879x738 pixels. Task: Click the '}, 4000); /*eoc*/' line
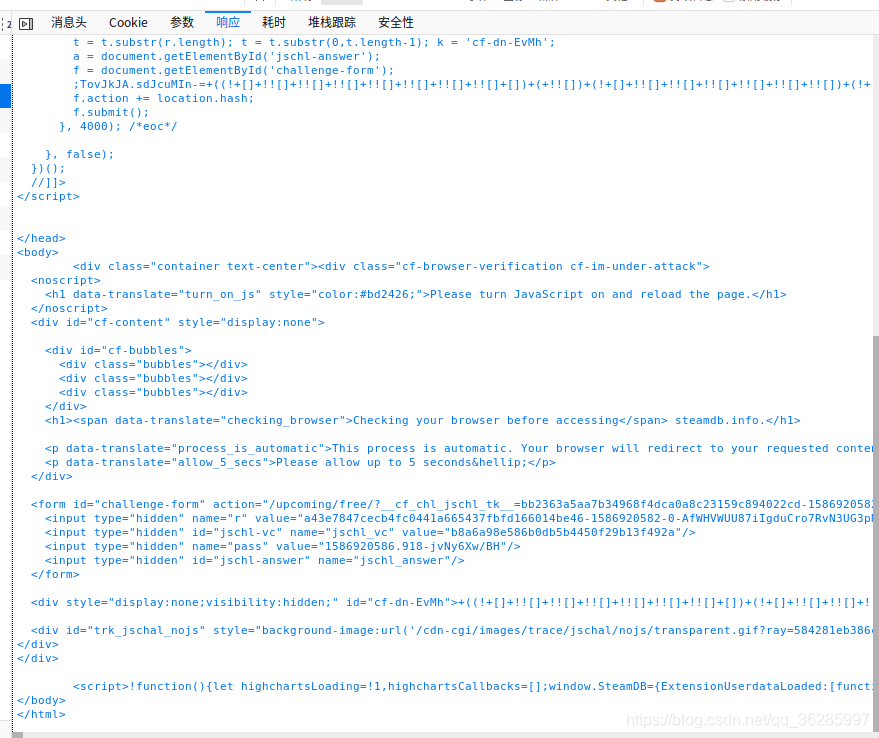(x=118, y=127)
